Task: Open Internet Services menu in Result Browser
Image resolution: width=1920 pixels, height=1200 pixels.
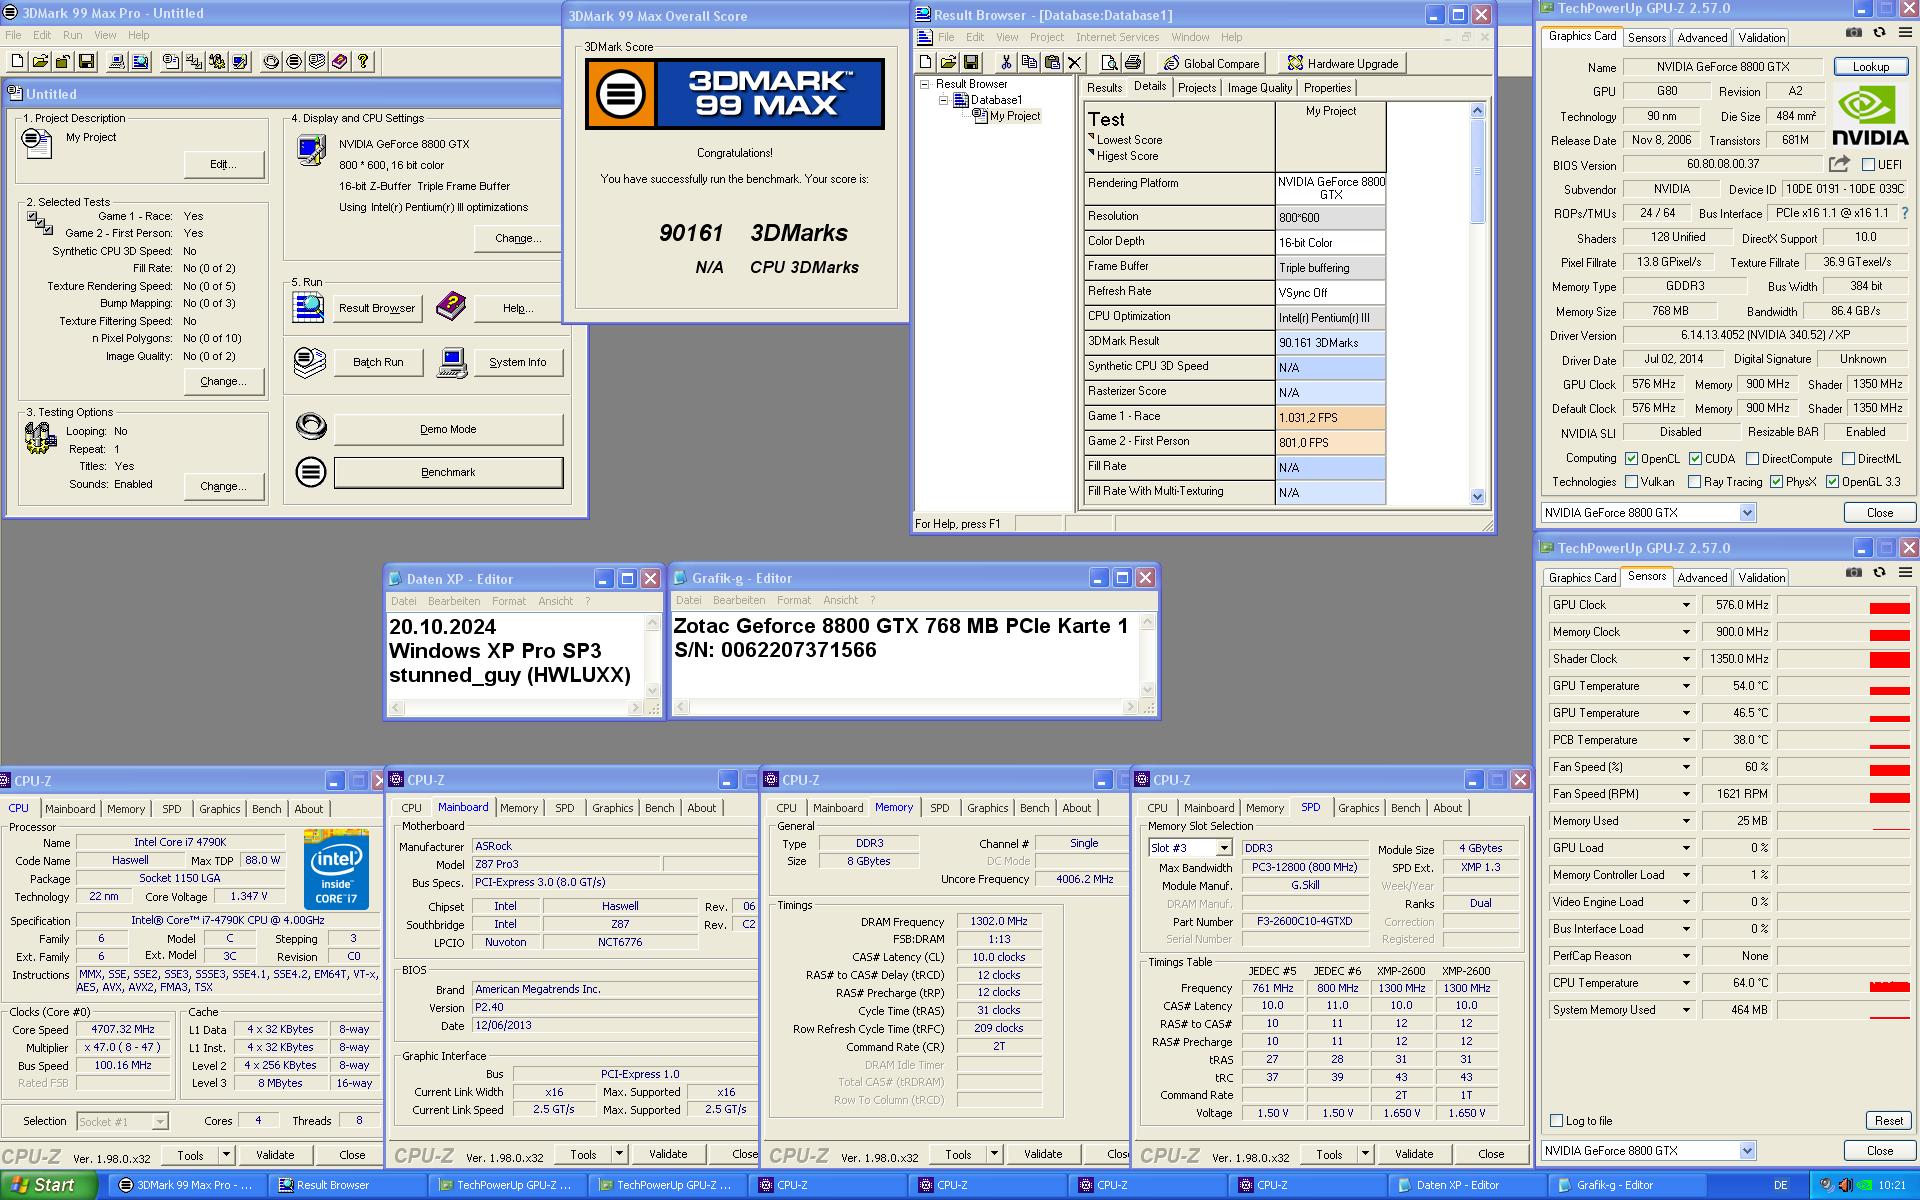Action: point(1117,37)
